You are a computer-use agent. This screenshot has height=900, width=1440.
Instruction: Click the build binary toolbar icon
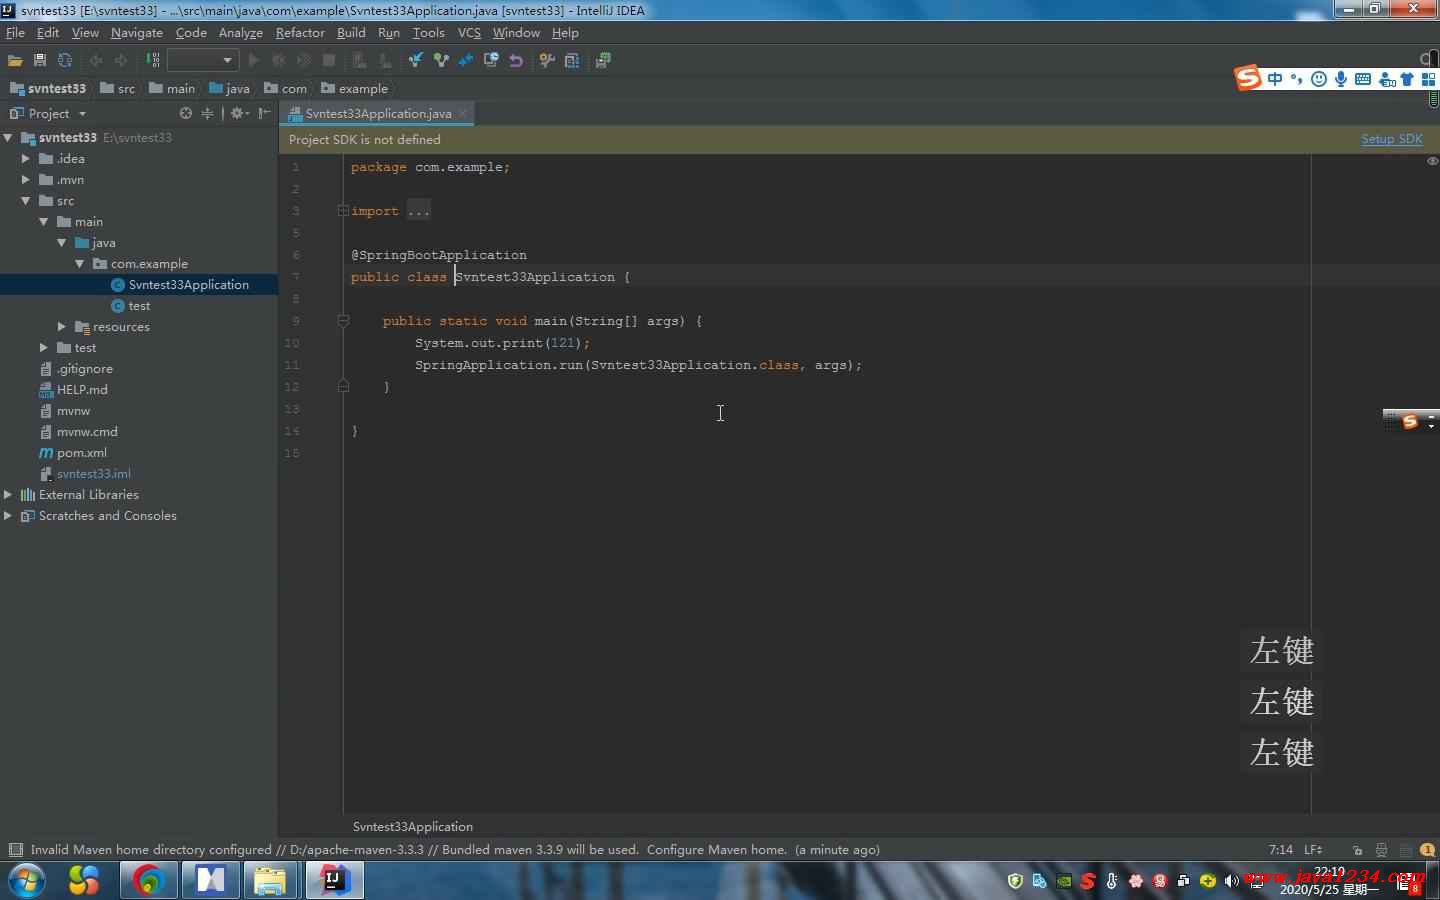(x=153, y=60)
